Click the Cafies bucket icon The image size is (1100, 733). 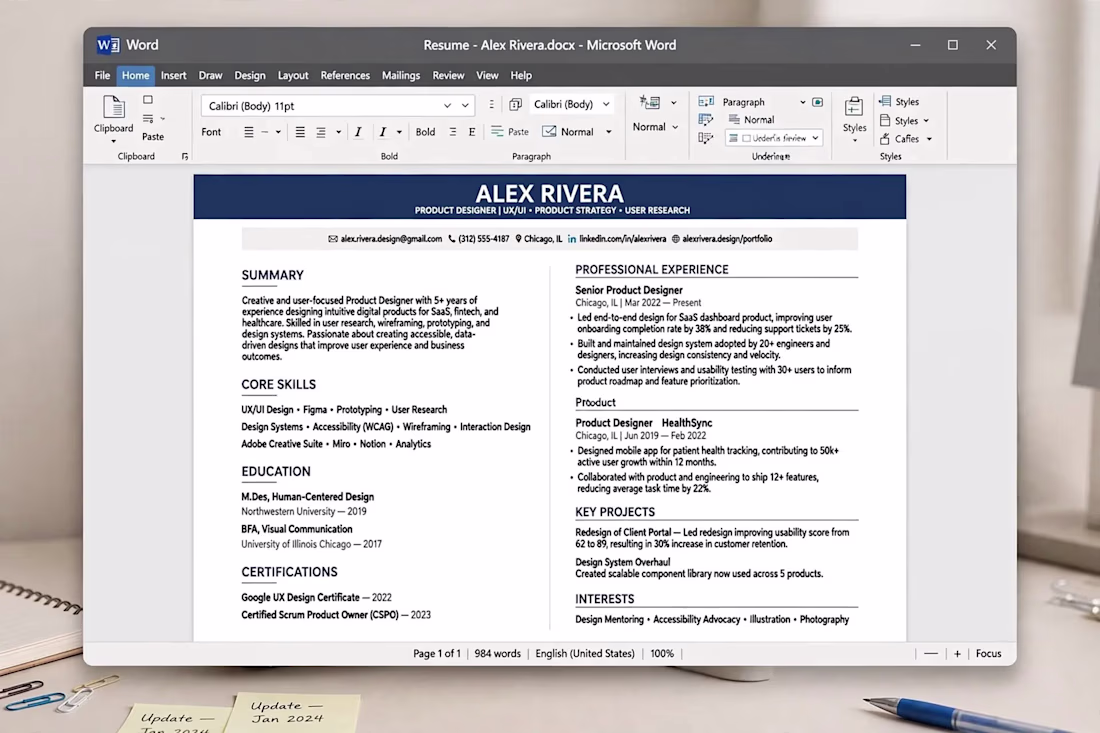(885, 139)
